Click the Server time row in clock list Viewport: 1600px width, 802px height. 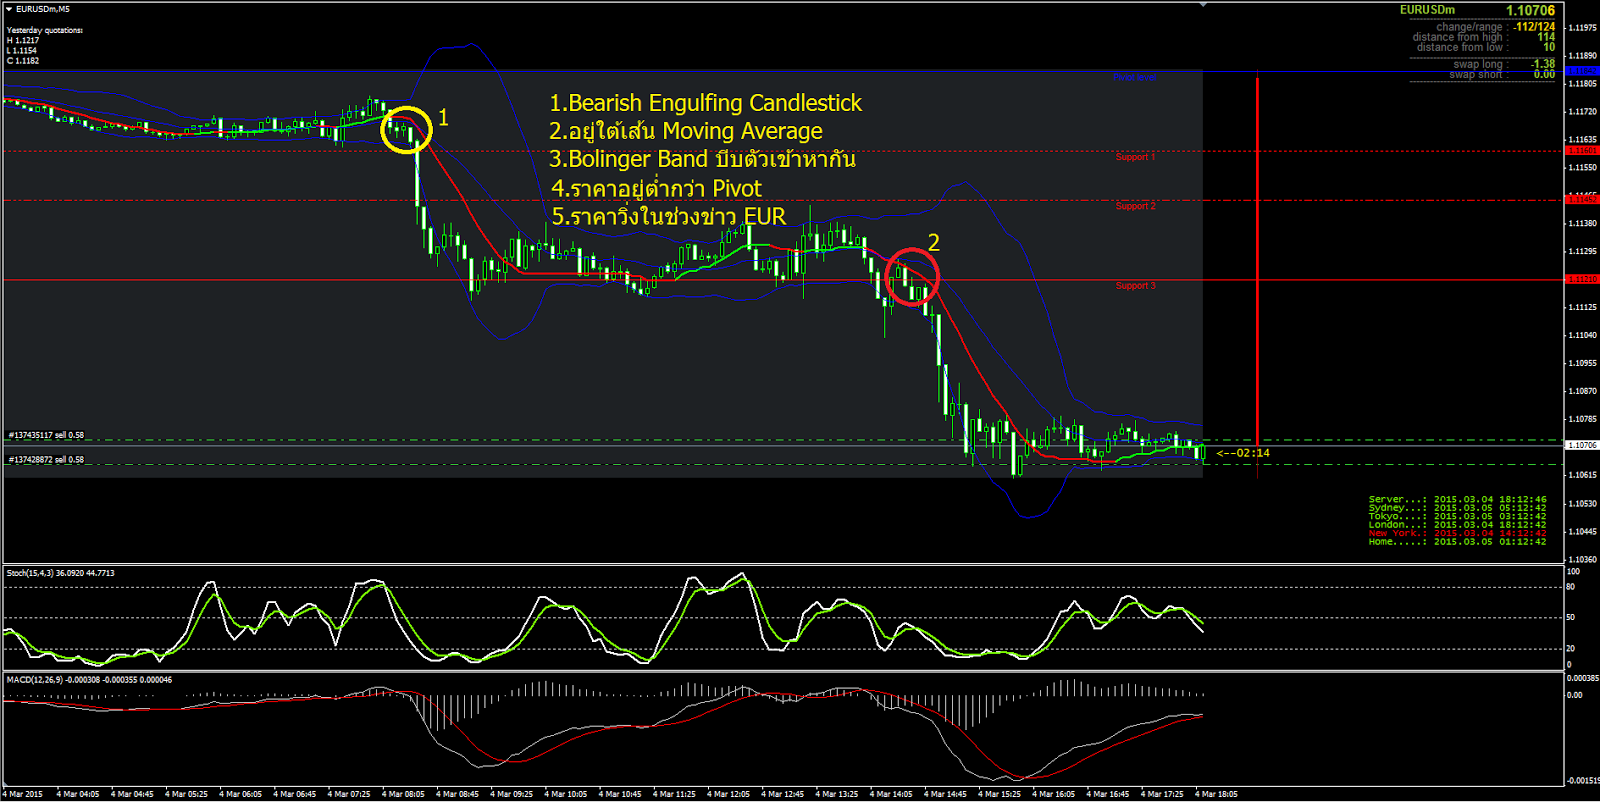(1457, 499)
